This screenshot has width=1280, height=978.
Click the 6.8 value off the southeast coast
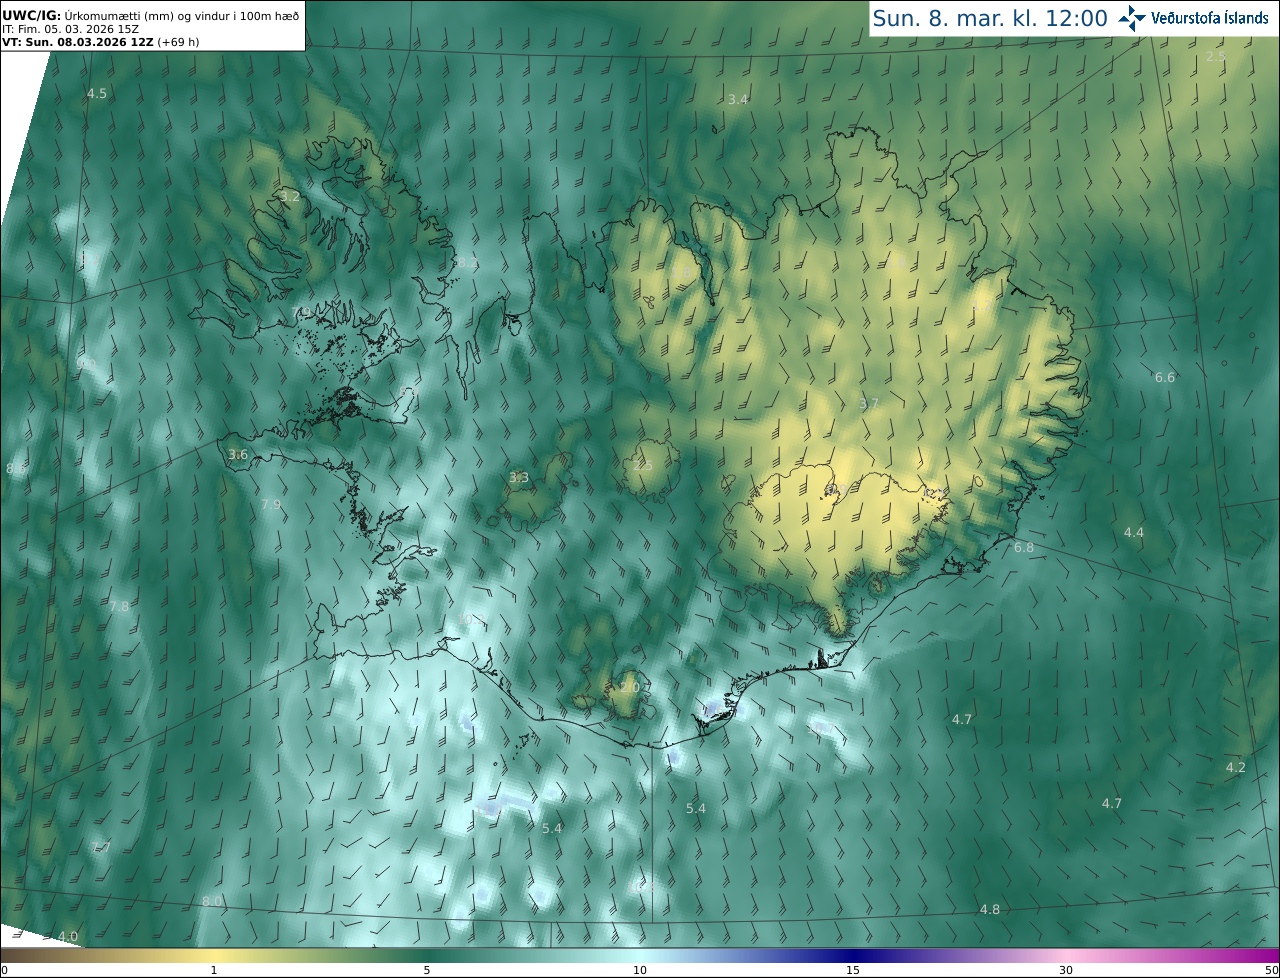[x=1024, y=547]
